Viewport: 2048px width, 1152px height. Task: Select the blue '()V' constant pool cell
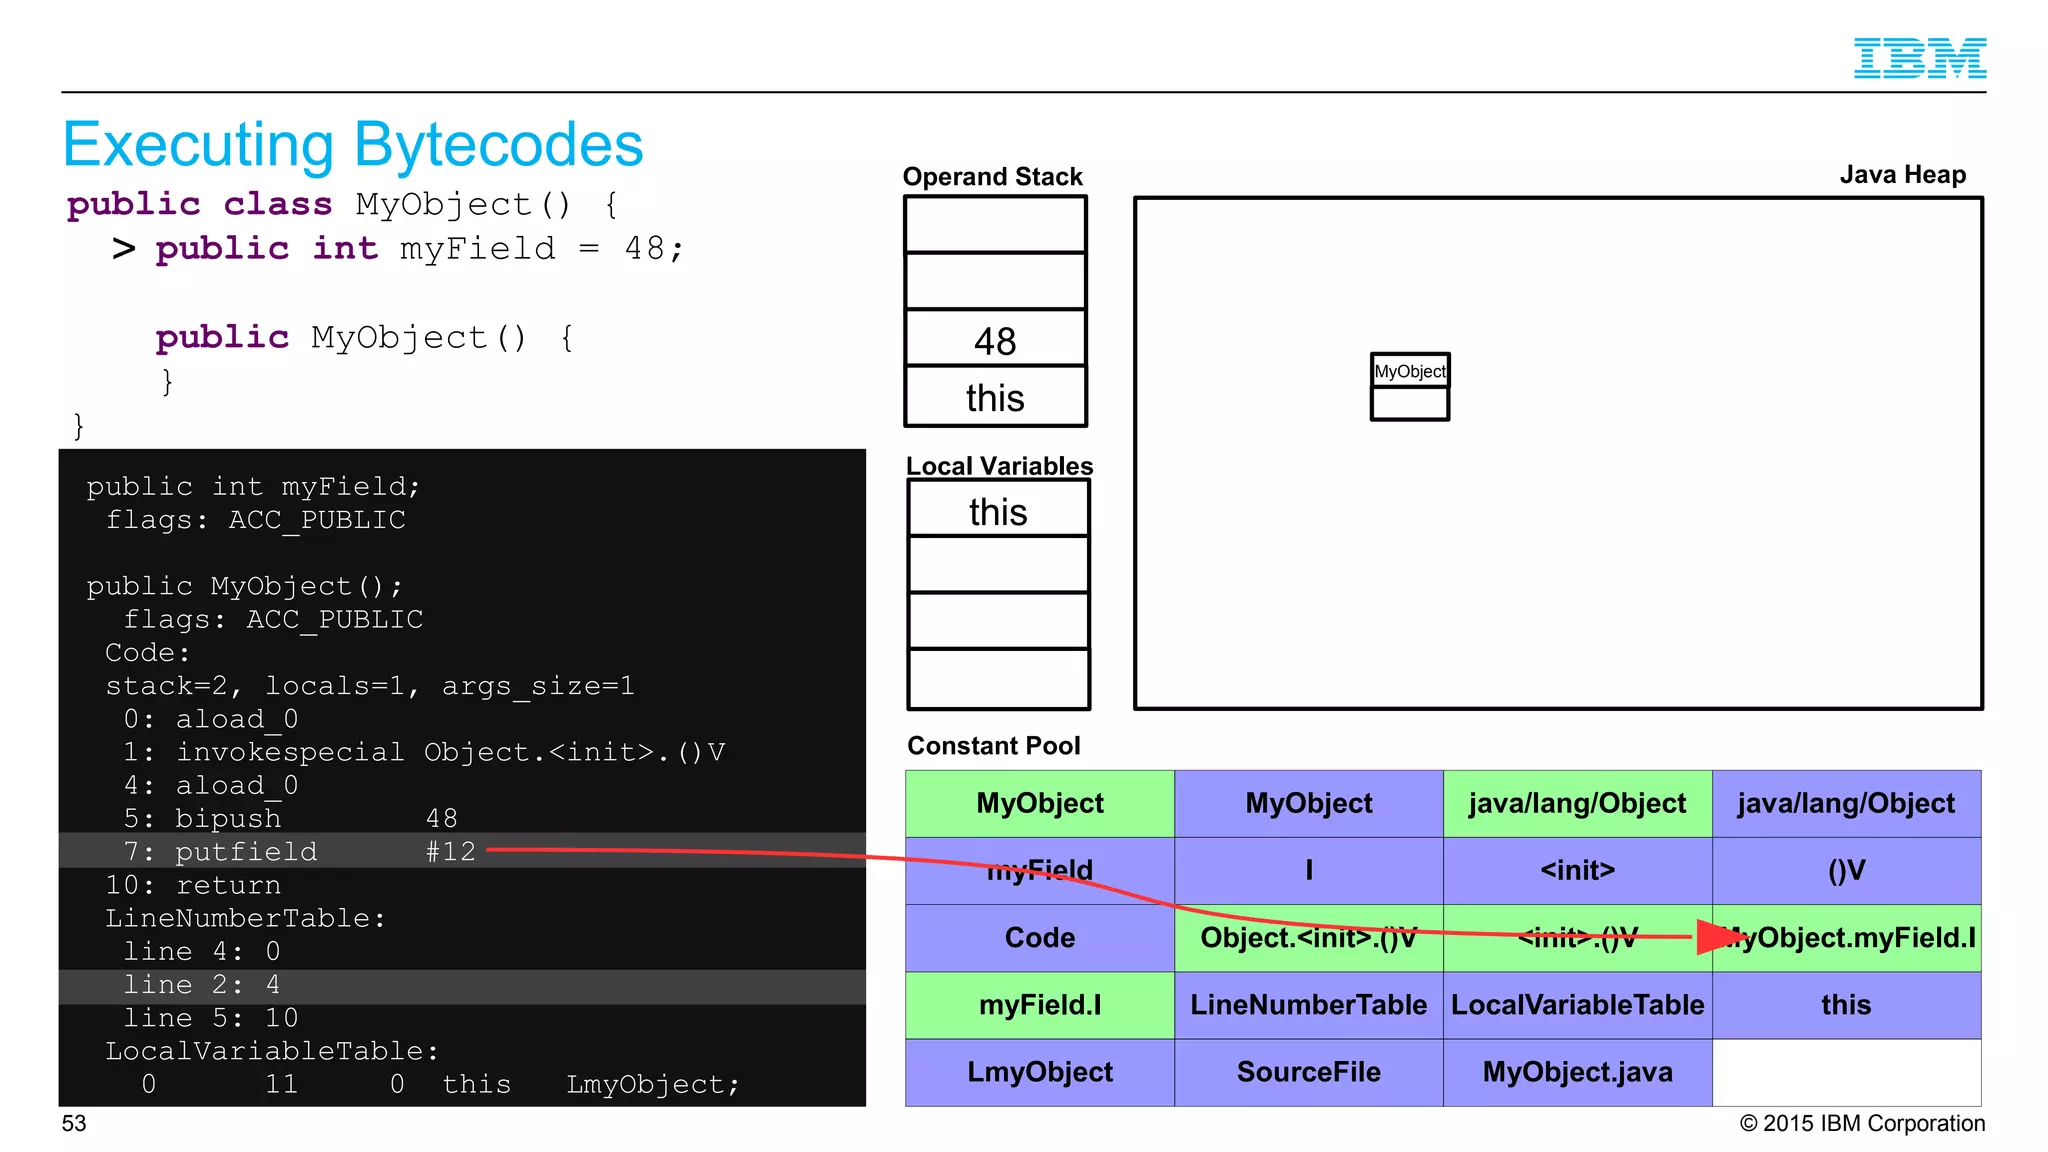[1847, 871]
